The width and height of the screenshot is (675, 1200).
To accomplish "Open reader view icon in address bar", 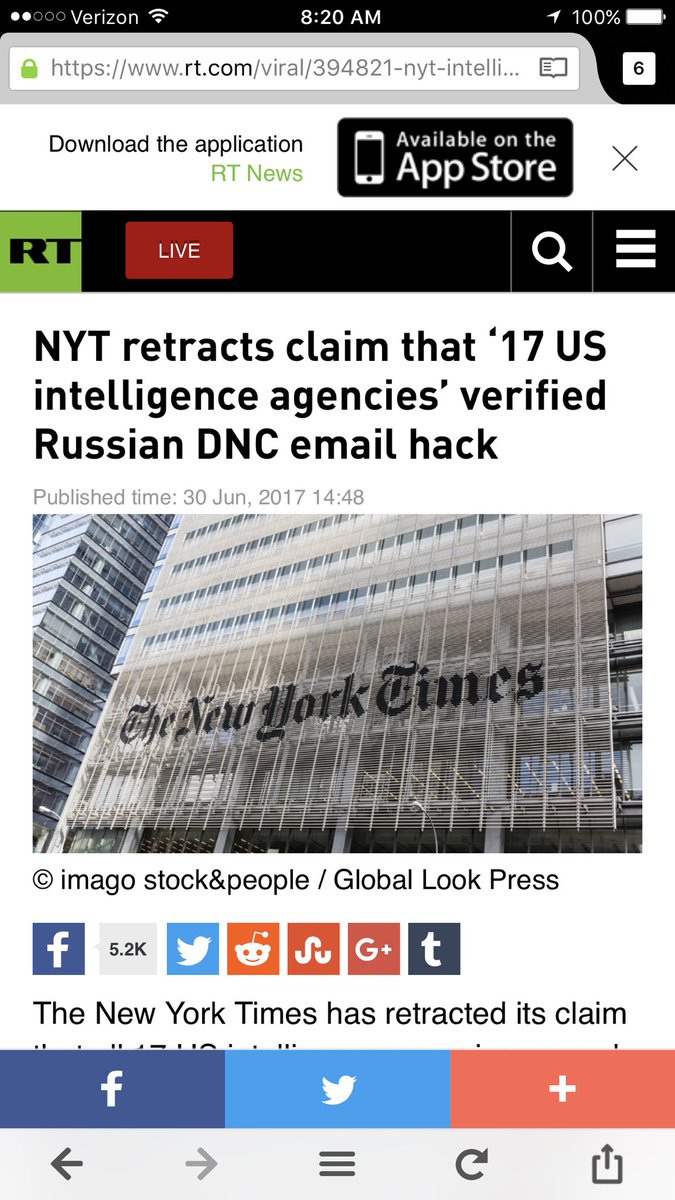I will tap(553, 68).
